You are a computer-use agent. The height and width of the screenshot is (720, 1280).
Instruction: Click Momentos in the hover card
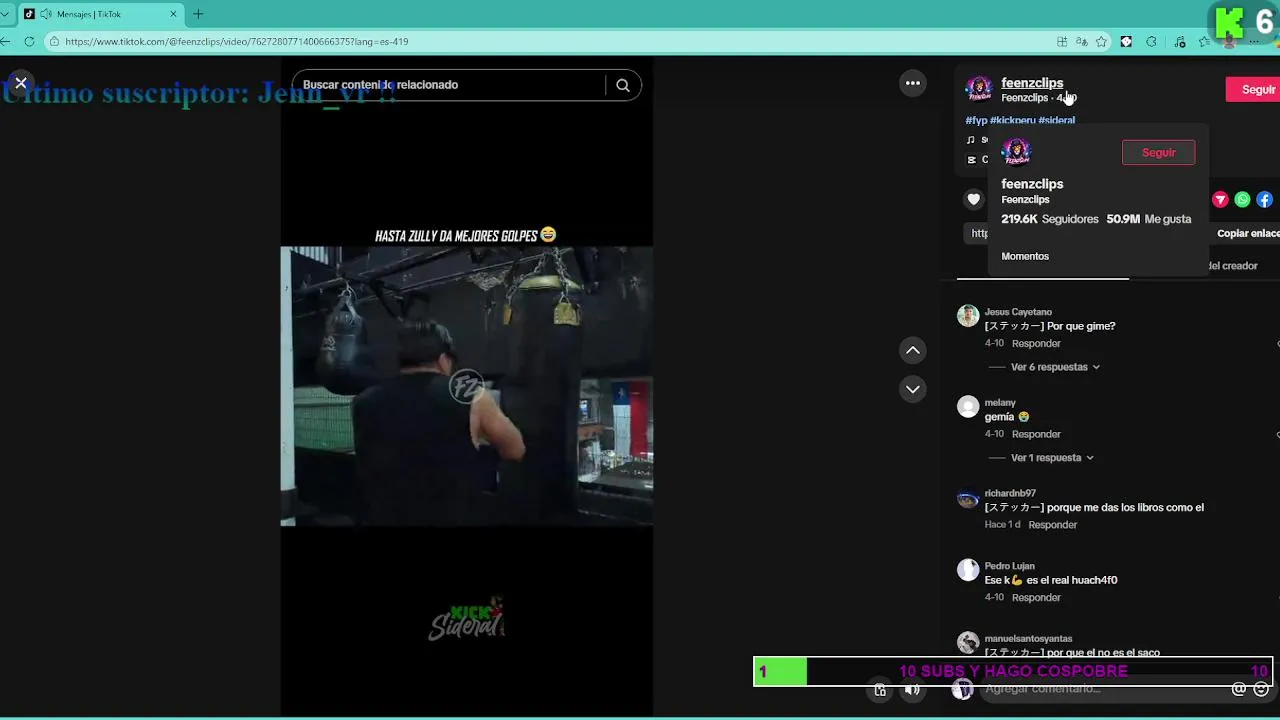(x=1025, y=256)
